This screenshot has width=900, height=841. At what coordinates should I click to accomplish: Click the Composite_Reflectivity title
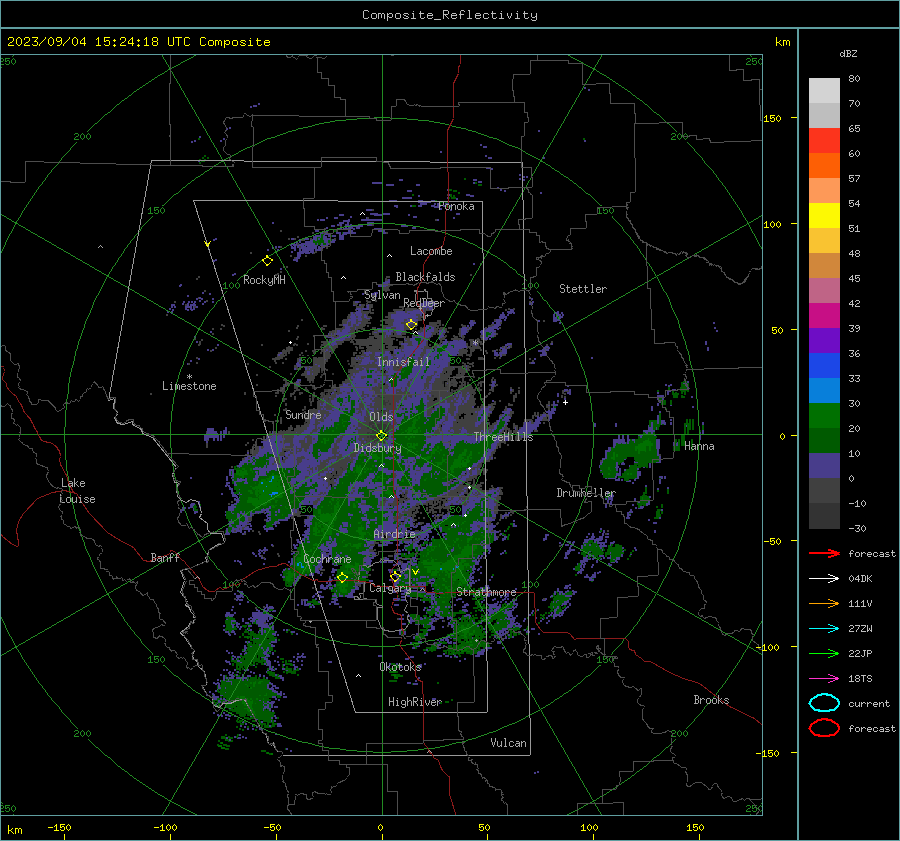click(450, 15)
